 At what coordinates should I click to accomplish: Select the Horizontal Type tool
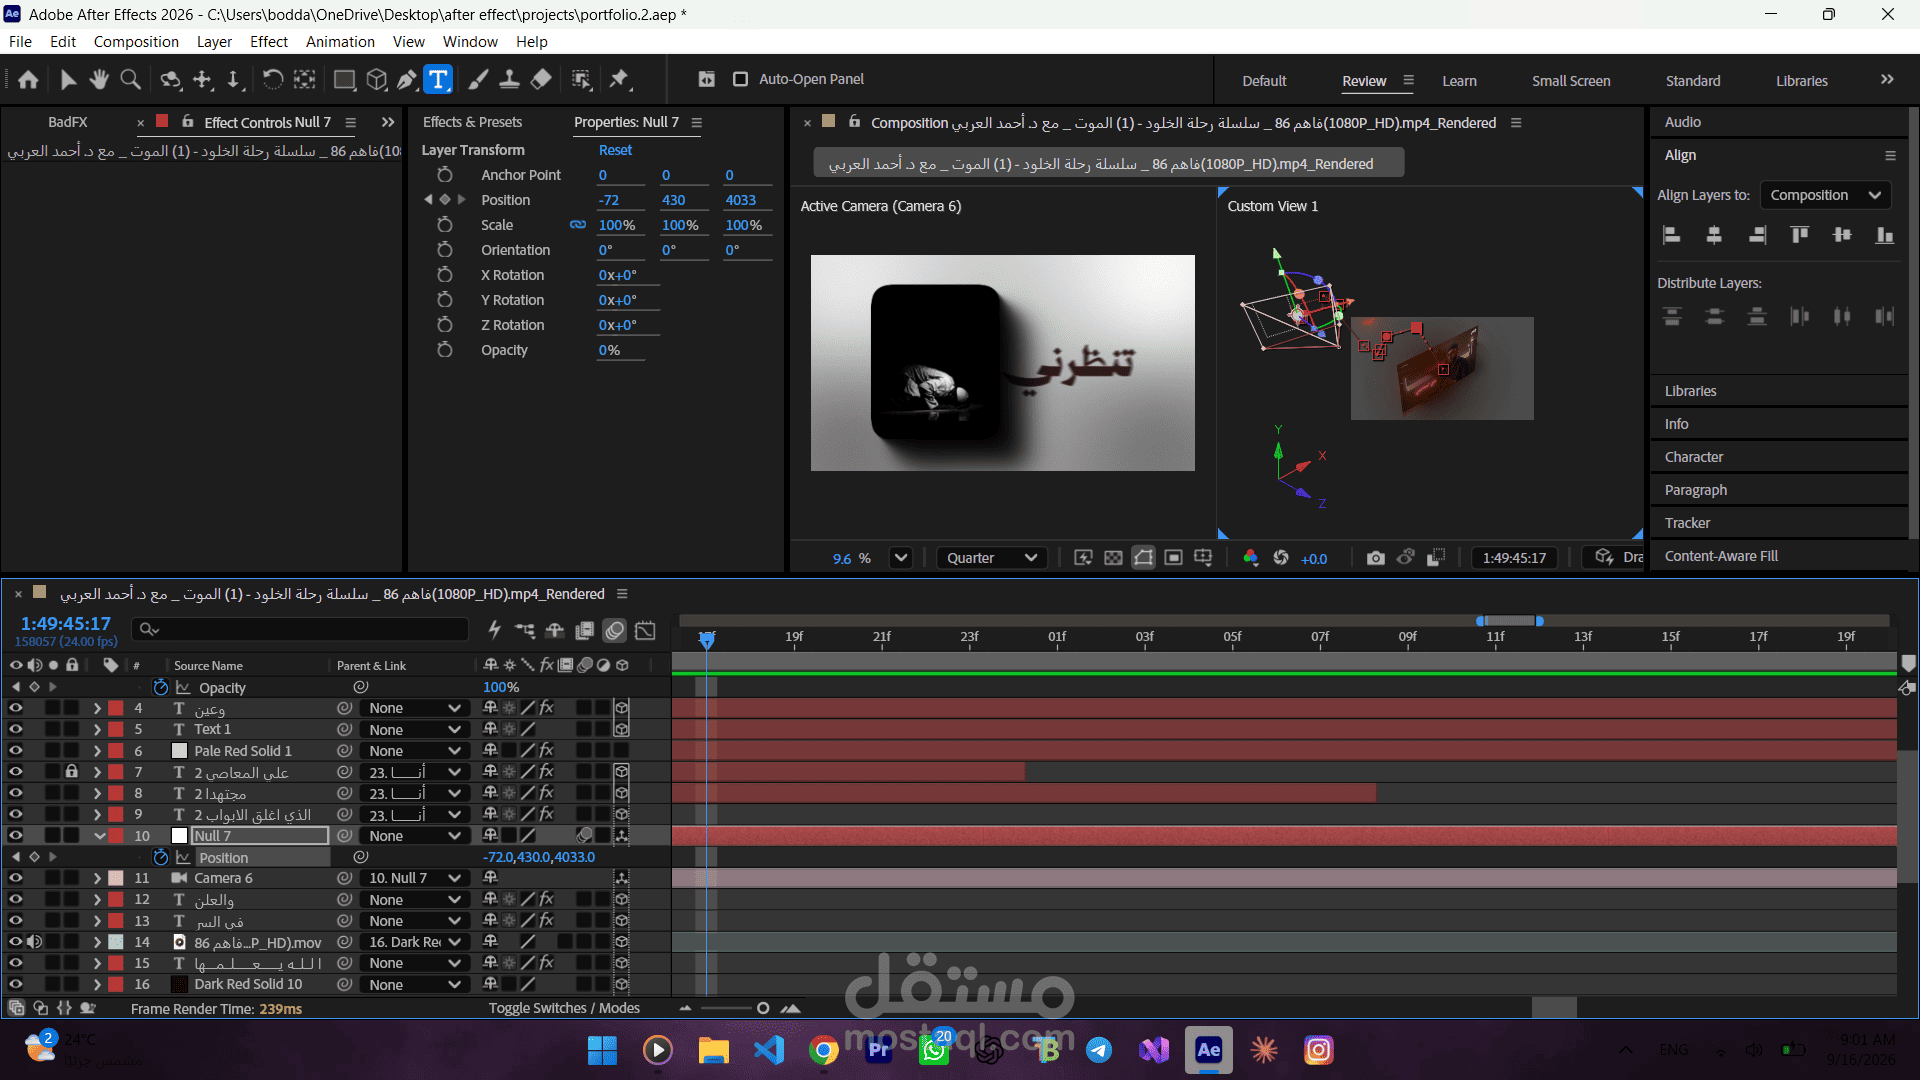[x=438, y=79]
